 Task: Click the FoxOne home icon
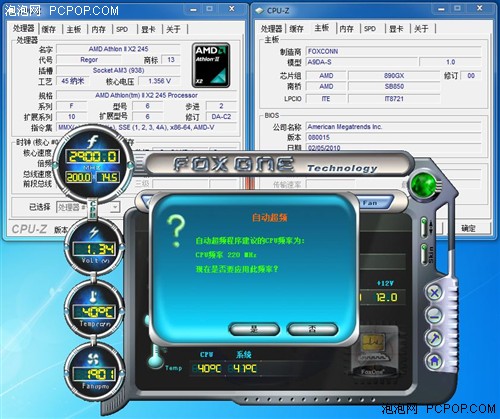click(x=434, y=361)
